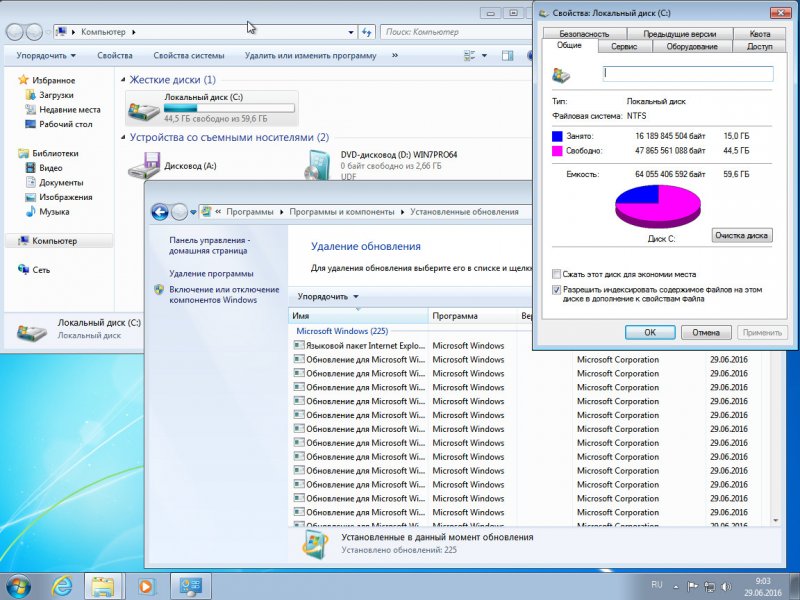Show more toolbar commands chevron
800x600 pixels.
395,55
